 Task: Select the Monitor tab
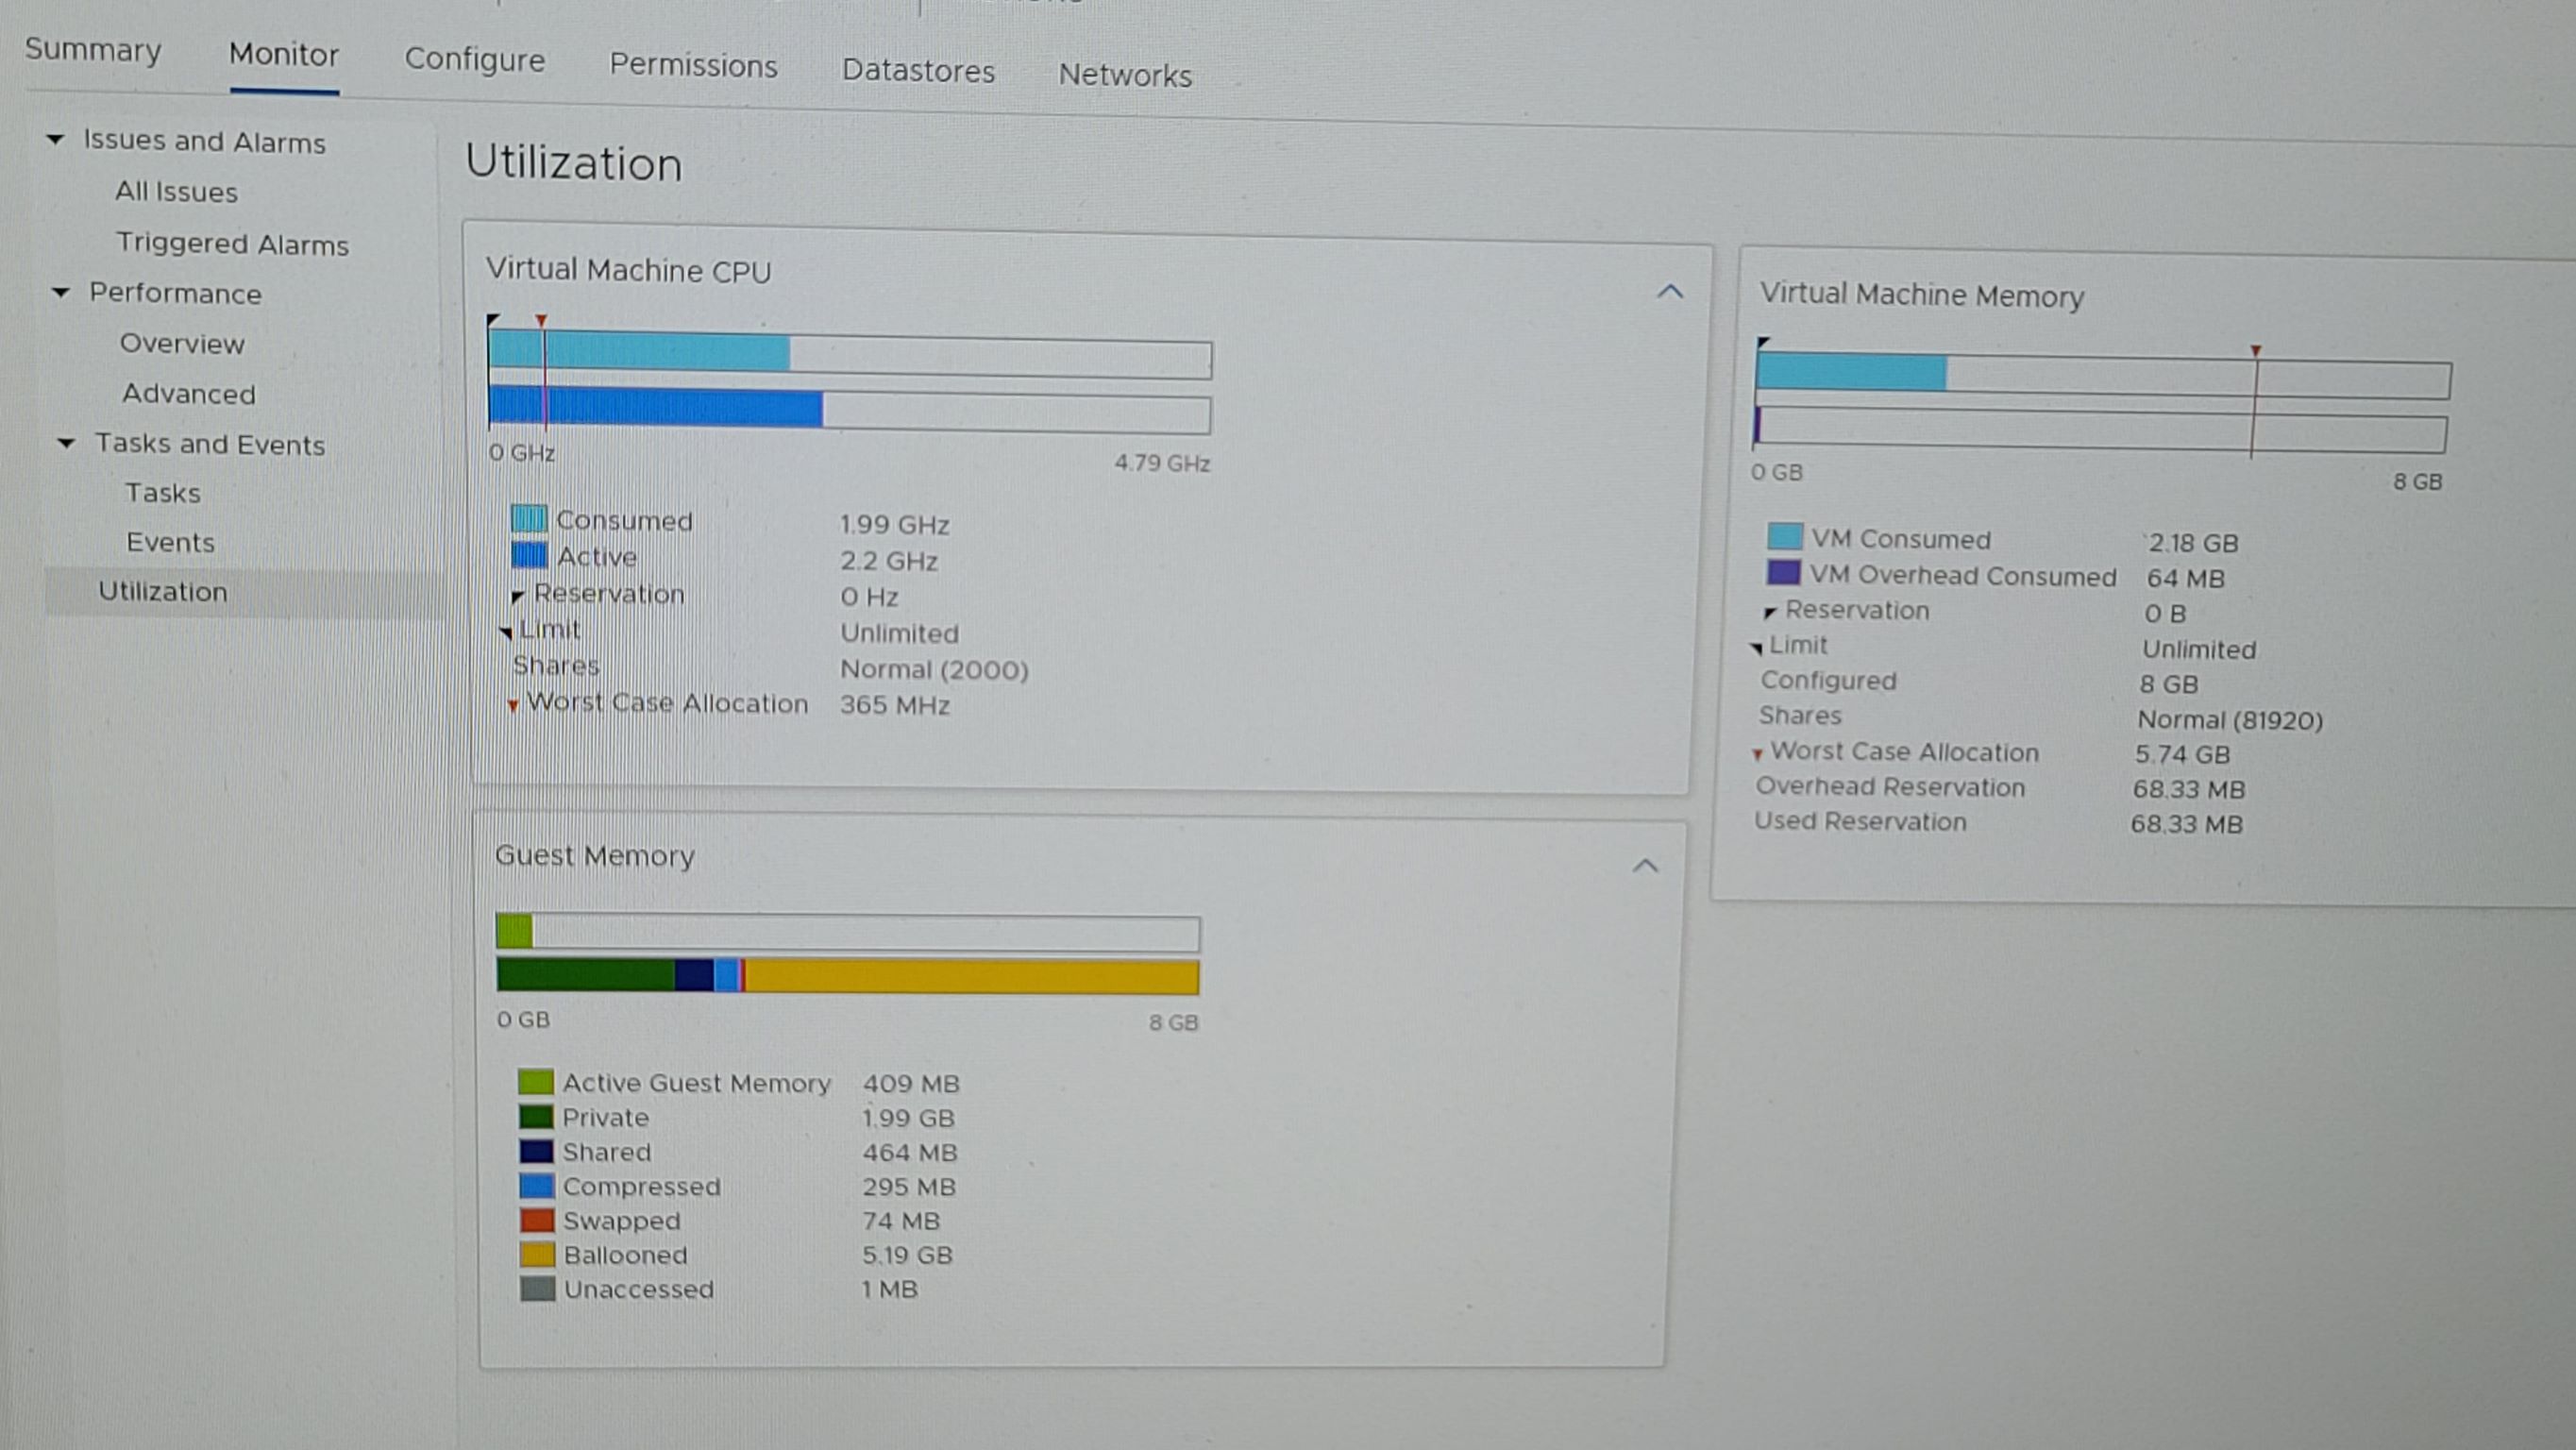click(284, 54)
